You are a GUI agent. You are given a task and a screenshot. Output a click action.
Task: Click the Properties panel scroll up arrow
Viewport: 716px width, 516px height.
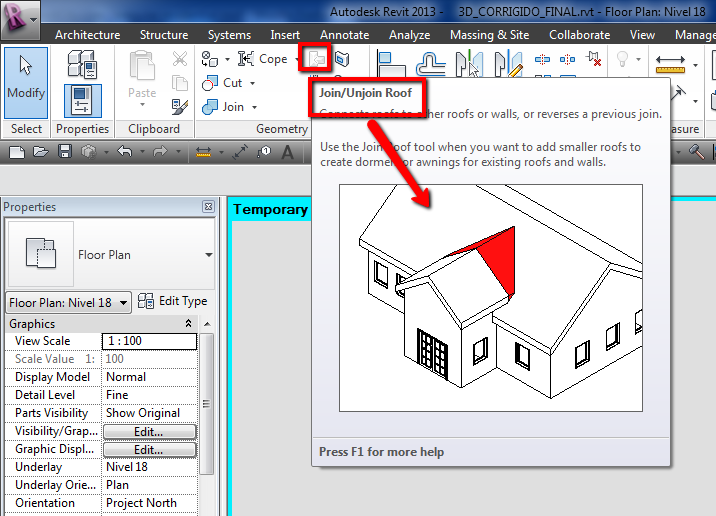207,324
